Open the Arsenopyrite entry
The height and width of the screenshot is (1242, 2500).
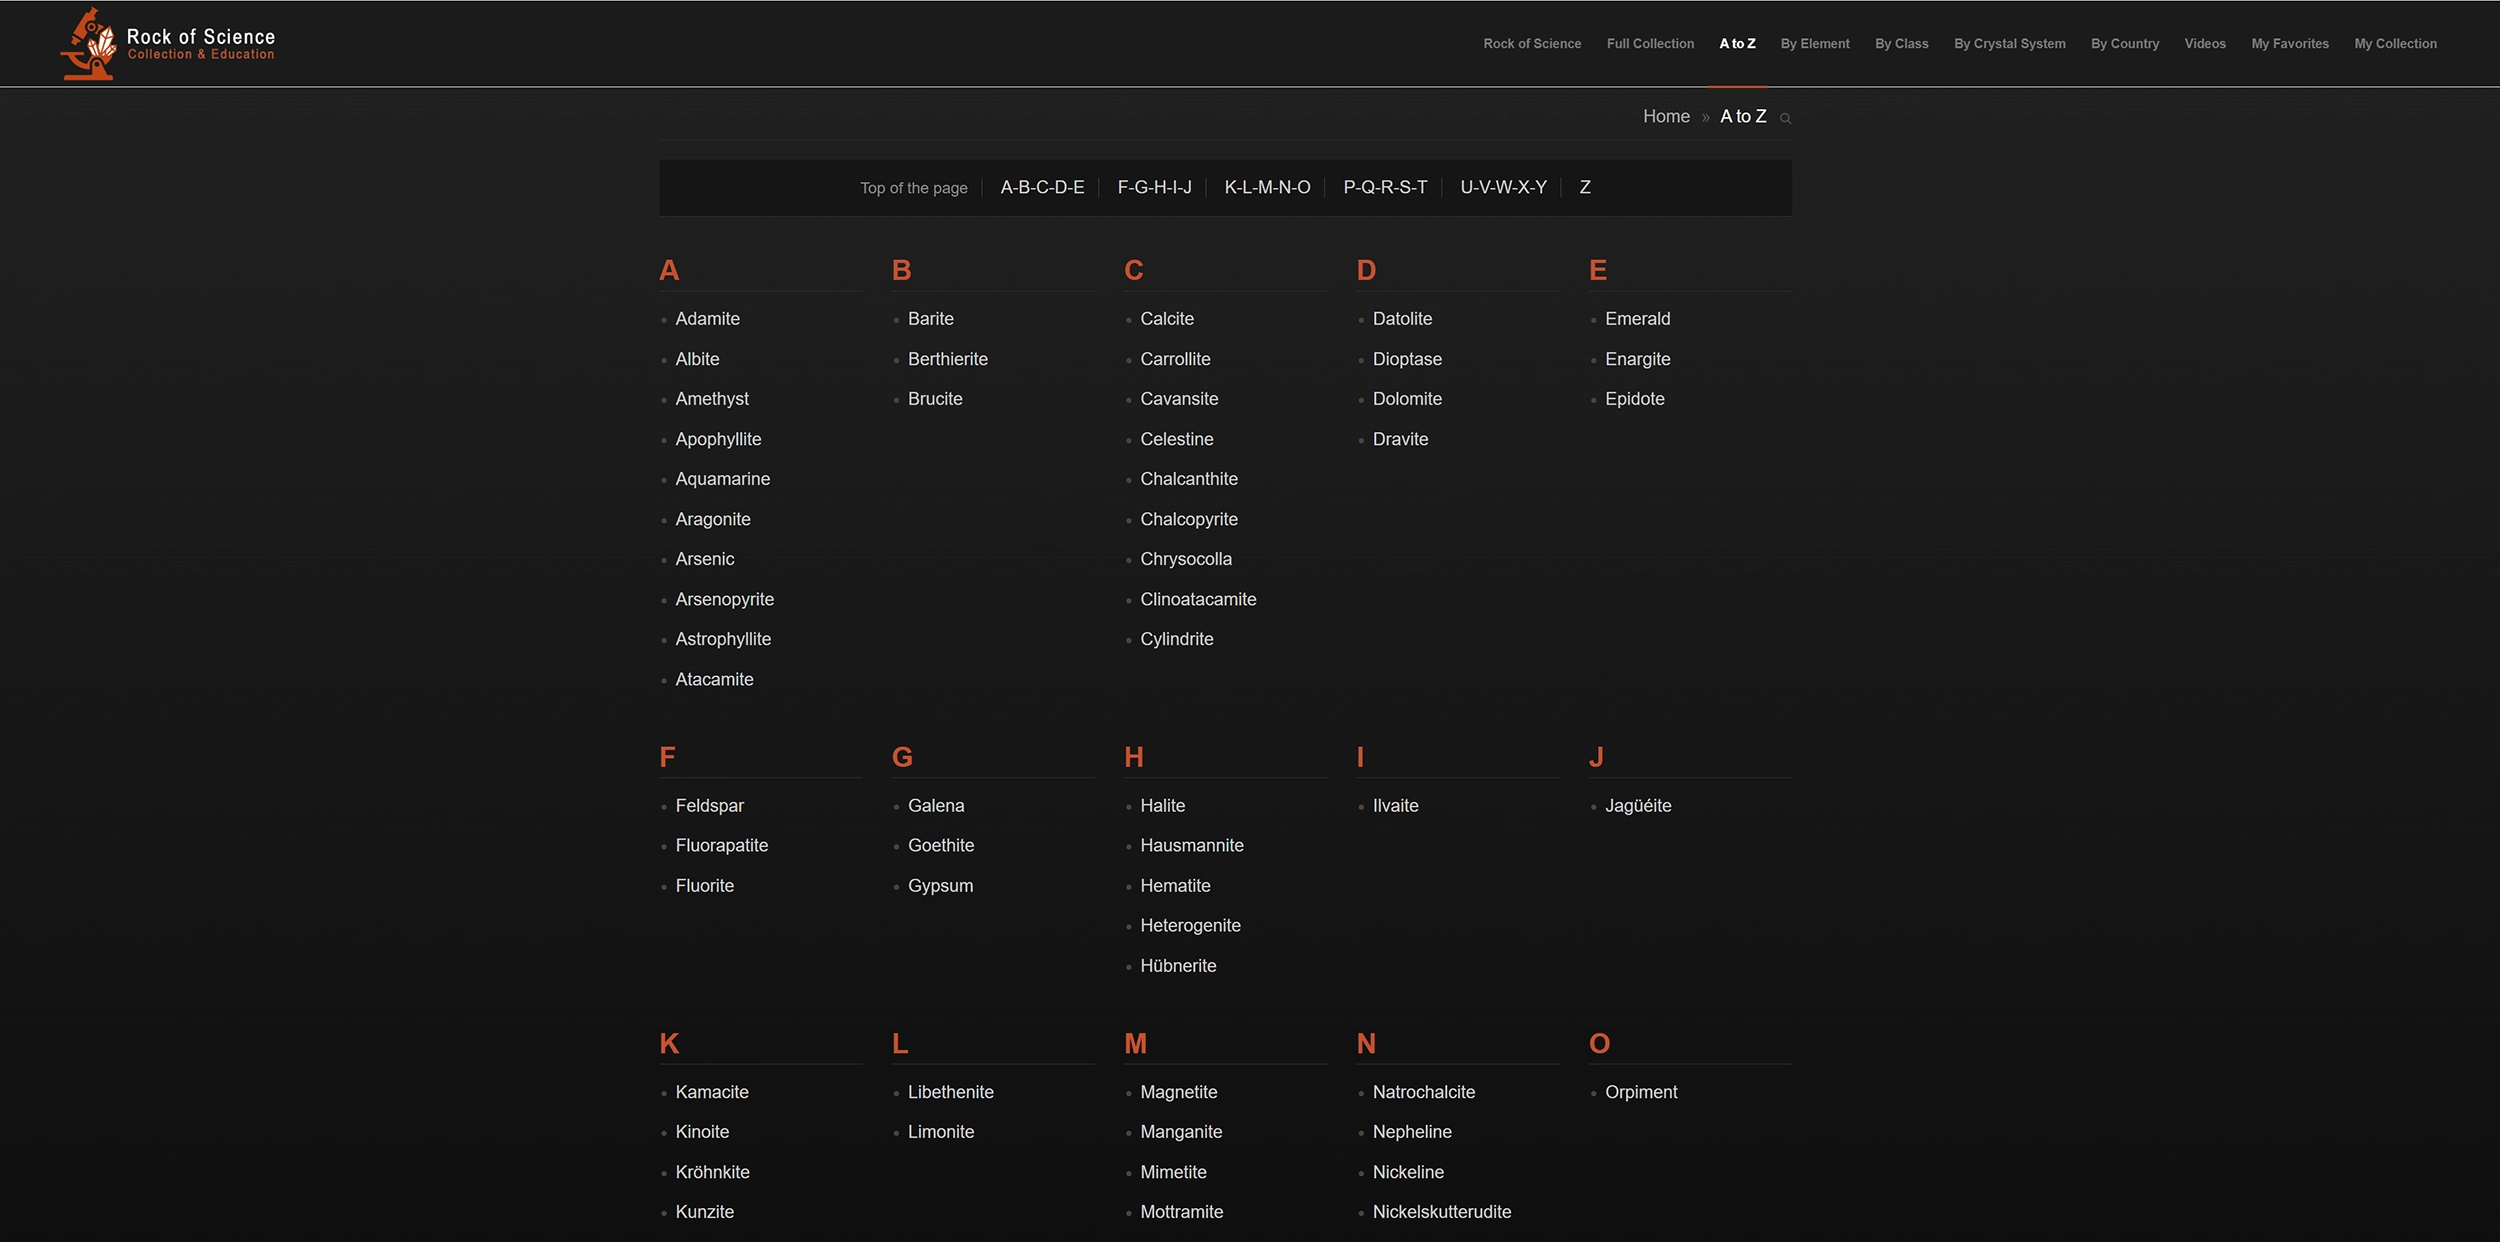coord(724,599)
